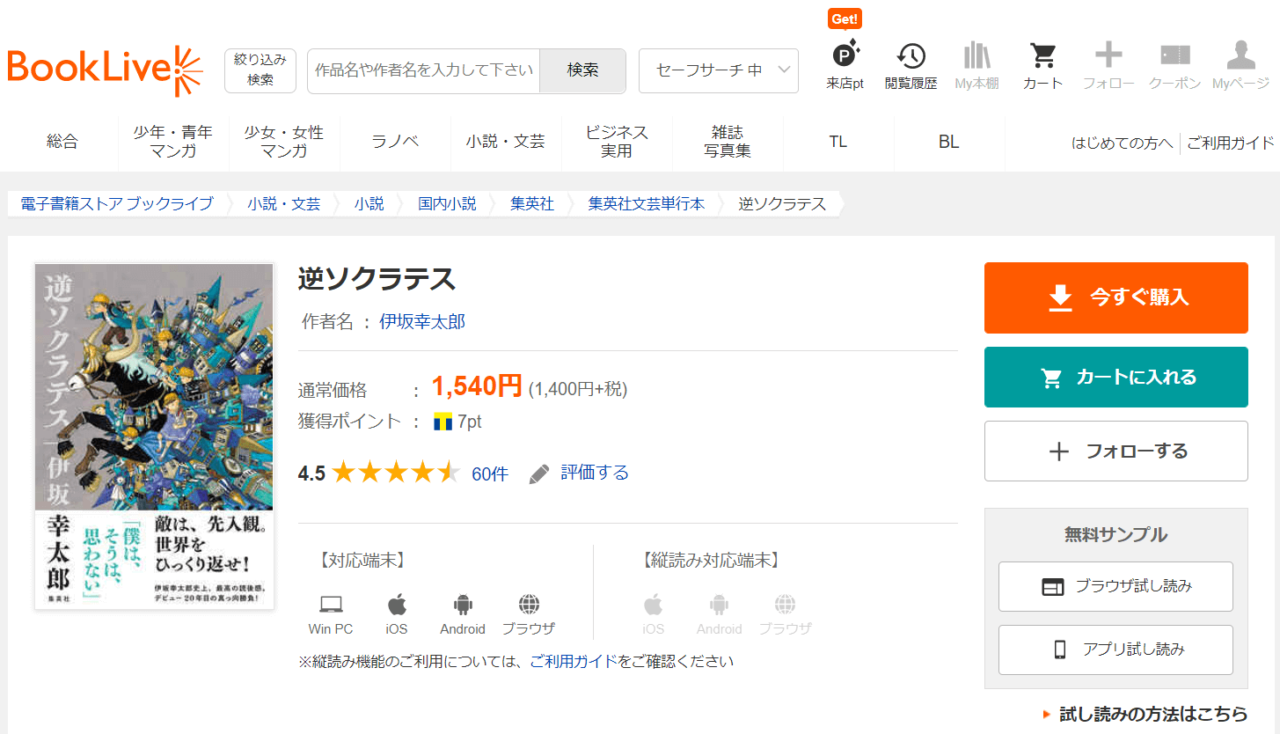
Task: Open the 来店pt points icon
Action: (845, 56)
